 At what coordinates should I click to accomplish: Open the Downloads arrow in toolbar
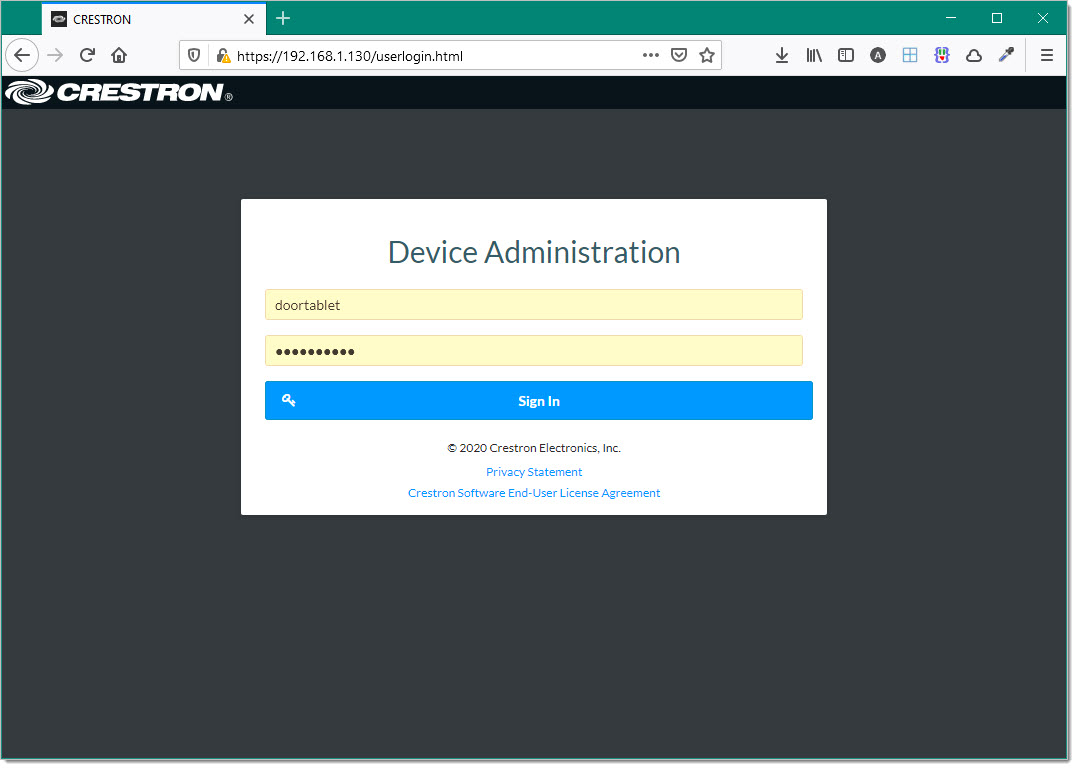(x=782, y=56)
